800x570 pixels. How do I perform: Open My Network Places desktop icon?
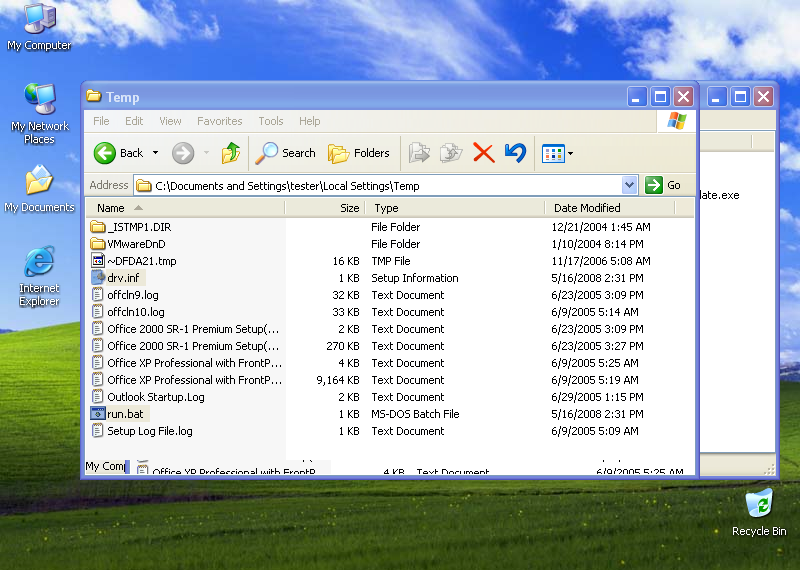pyautogui.click(x=40, y=114)
